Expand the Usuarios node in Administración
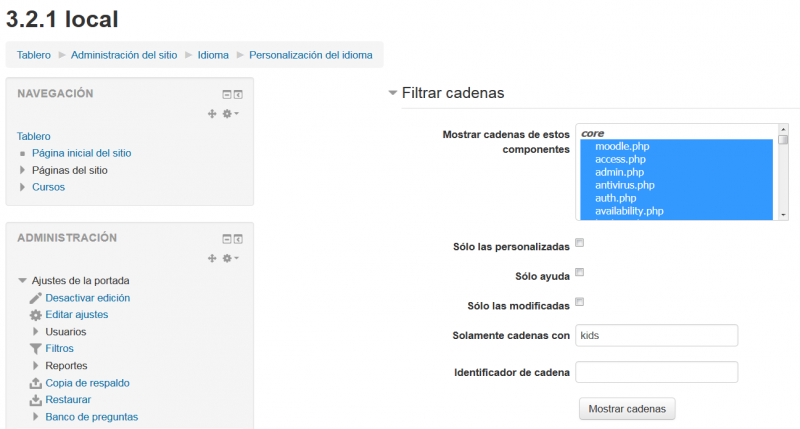The height and width of the screenshot is (429, 800). (x=36, y=332)
